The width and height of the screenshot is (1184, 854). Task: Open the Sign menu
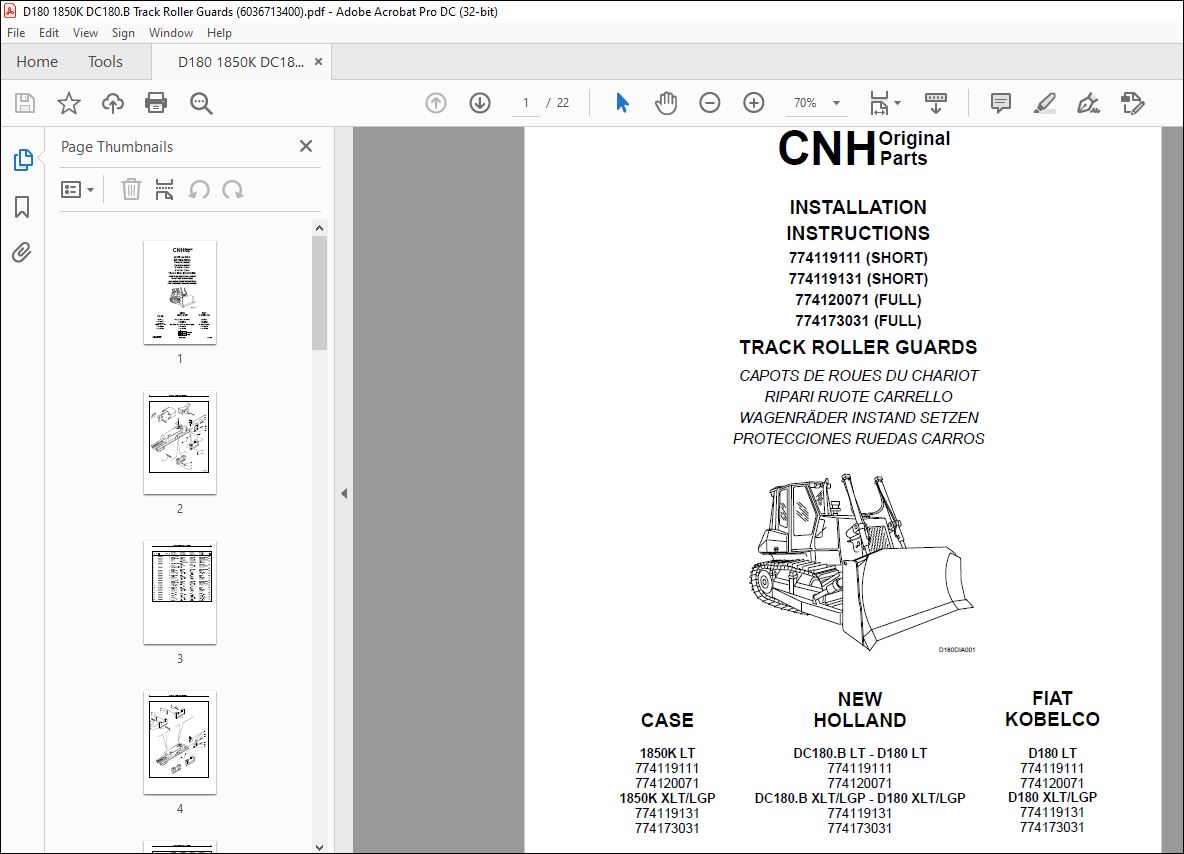(x=123, y=32)
